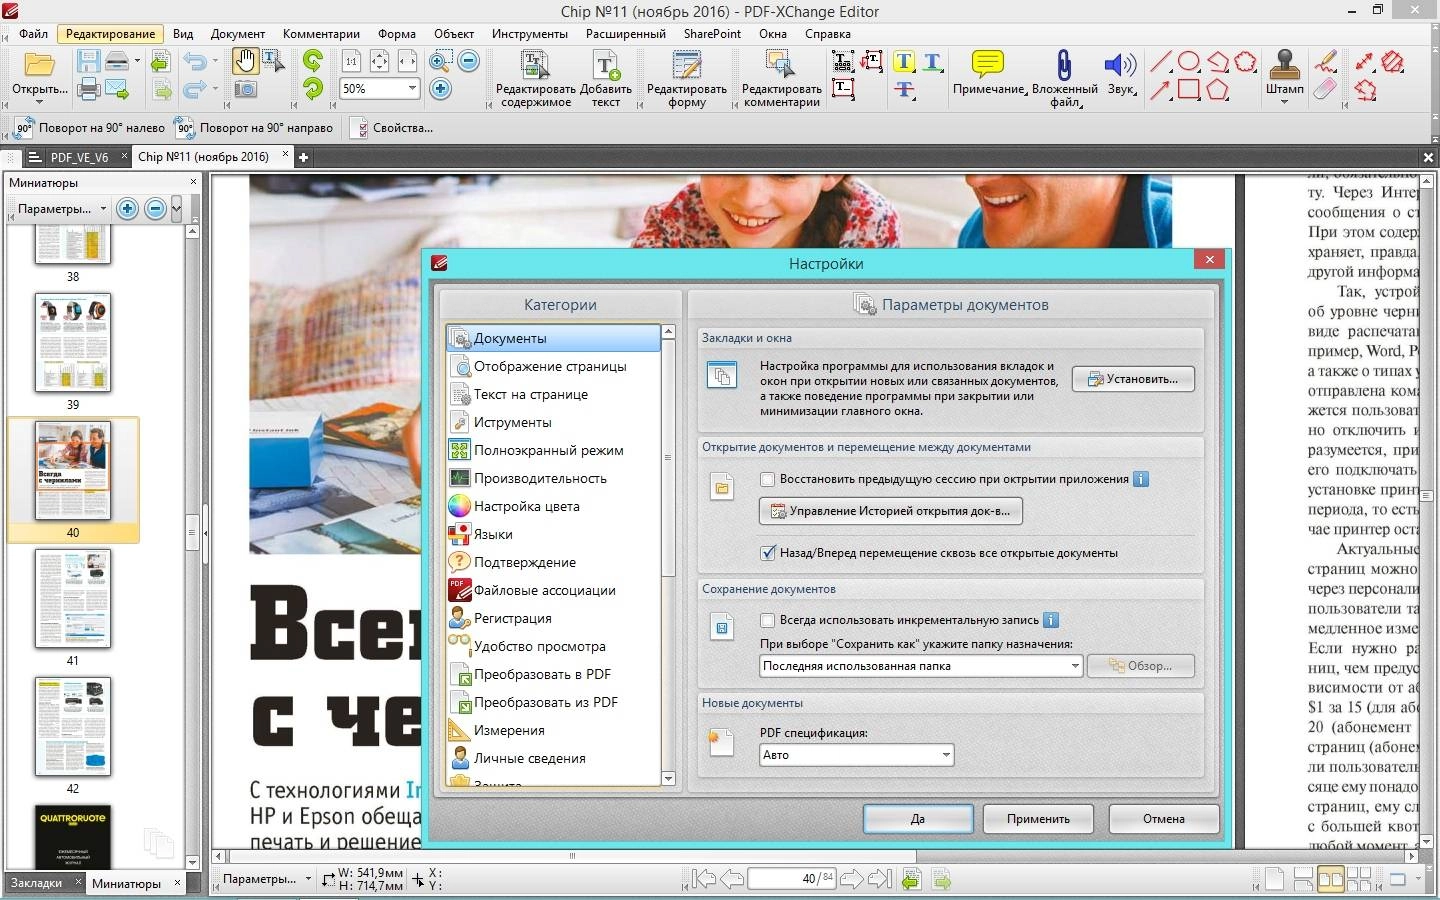Viewport: 1440px width, 900px height.
Task: Click the Actual Size 1:1 icon
Action: pos(352,62)
